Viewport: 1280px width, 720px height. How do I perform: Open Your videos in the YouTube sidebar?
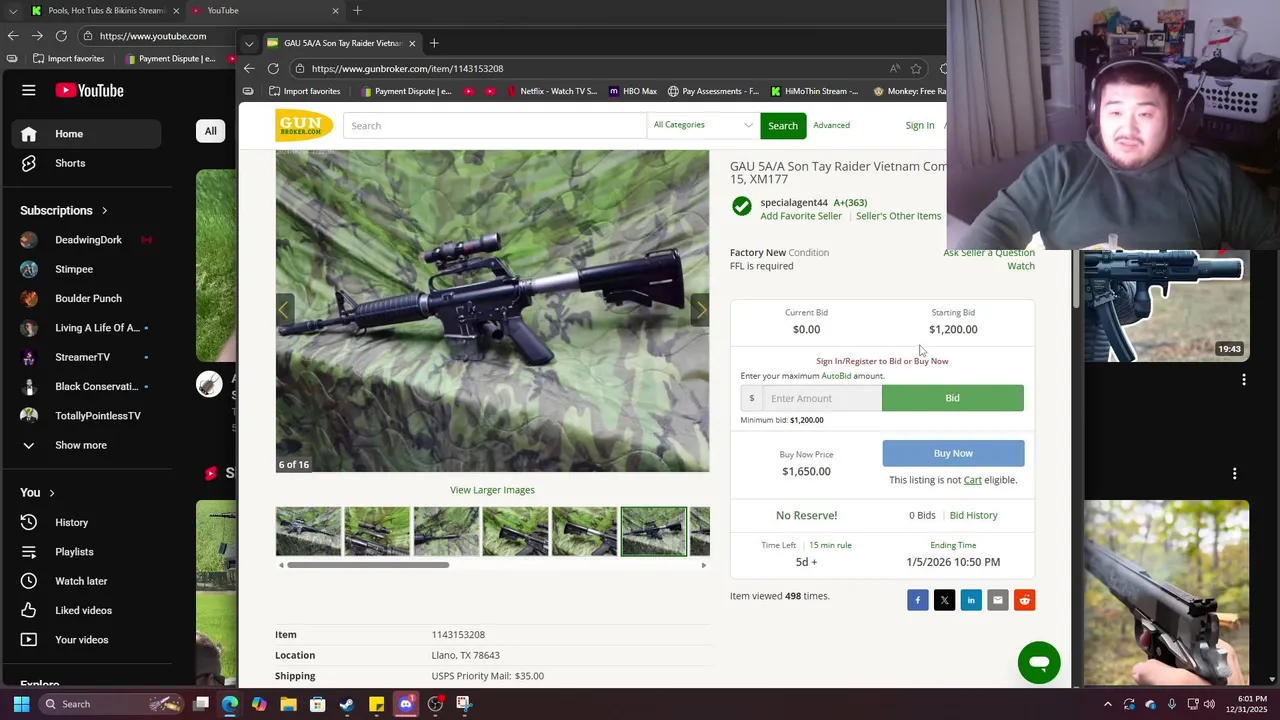coord(80,640)
